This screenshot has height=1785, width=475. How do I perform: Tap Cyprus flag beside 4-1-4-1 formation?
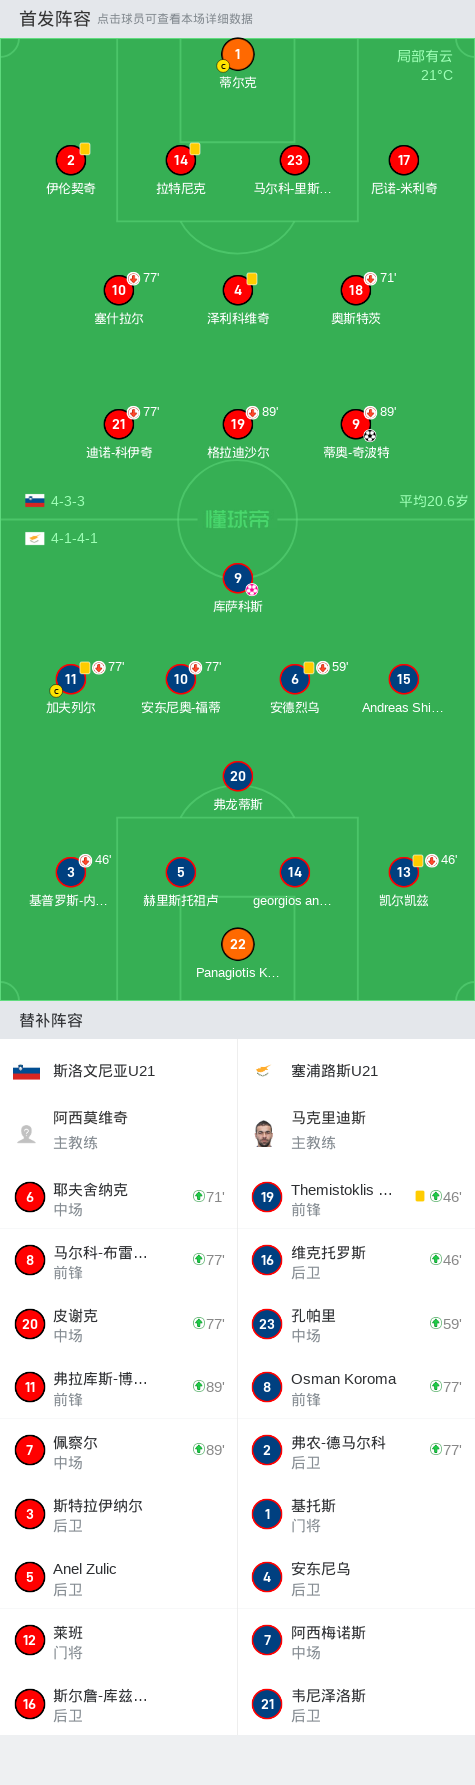(35, 538)
